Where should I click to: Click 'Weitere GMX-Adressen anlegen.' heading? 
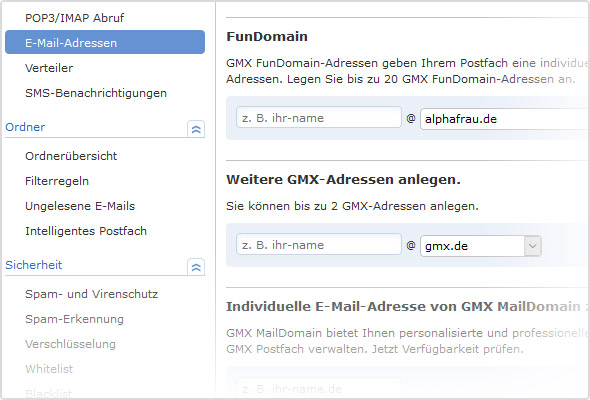pos(343,179)
